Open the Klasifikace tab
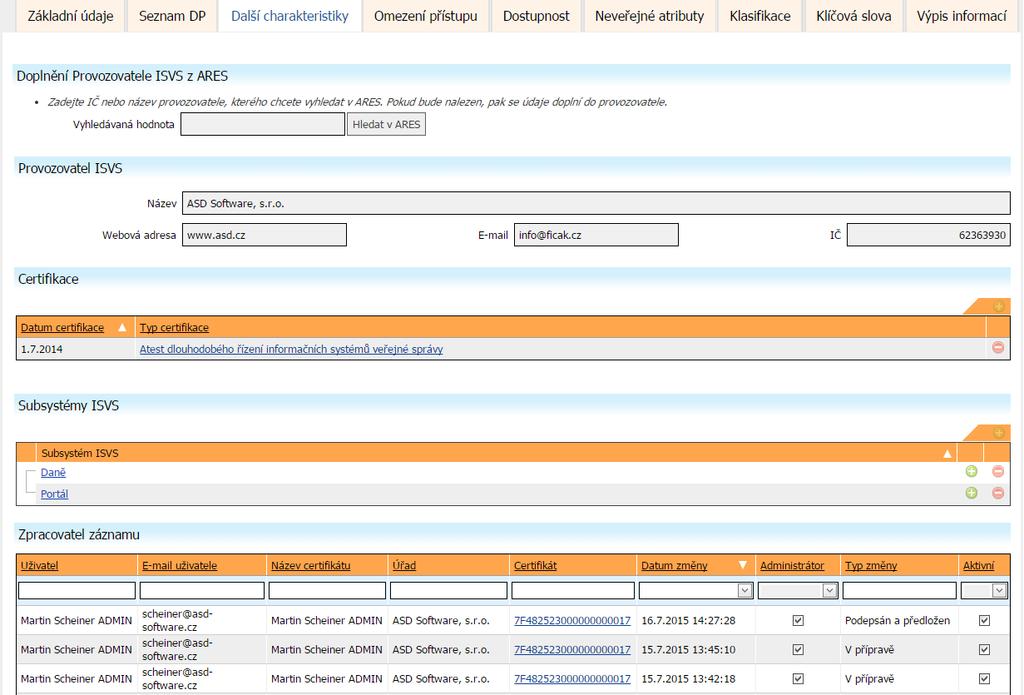Viewport: 1024px width, 695px height. click(x=760, y=16)
